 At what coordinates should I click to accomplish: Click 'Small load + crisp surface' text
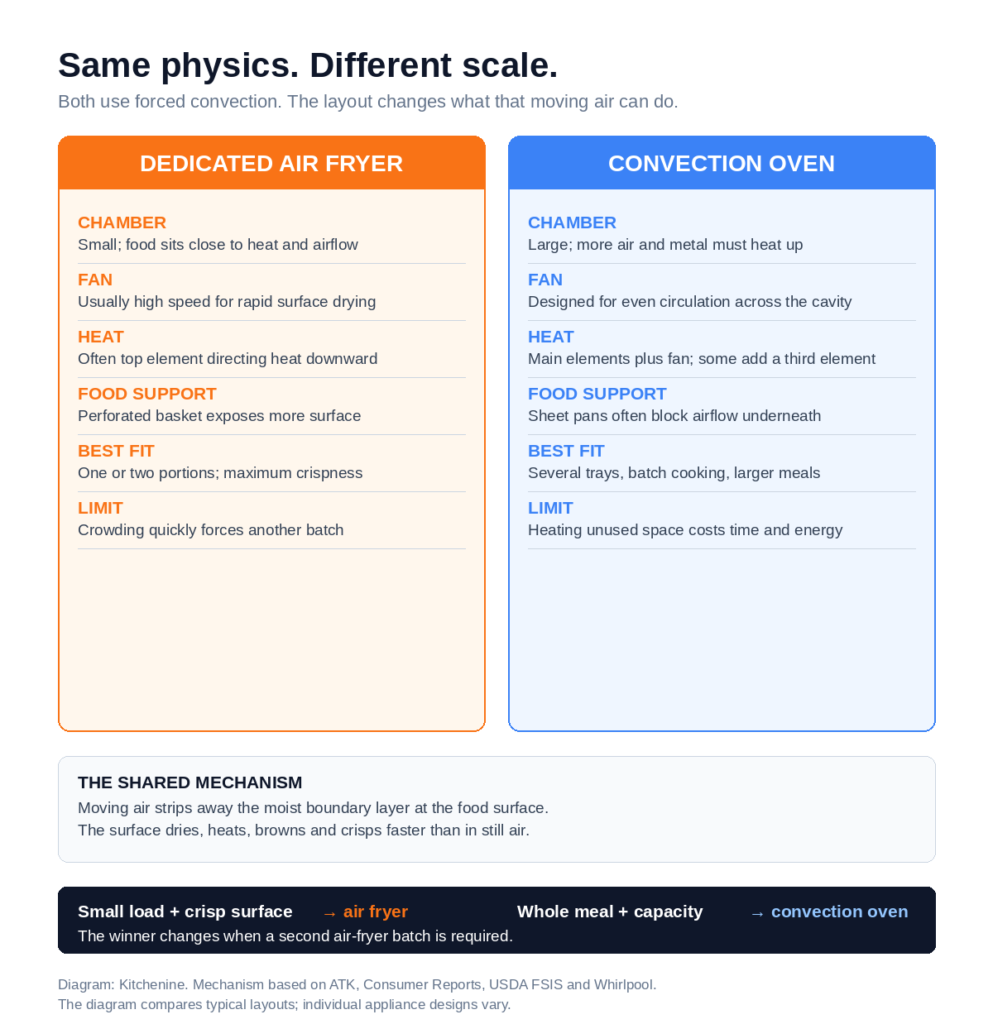point(185,912)
